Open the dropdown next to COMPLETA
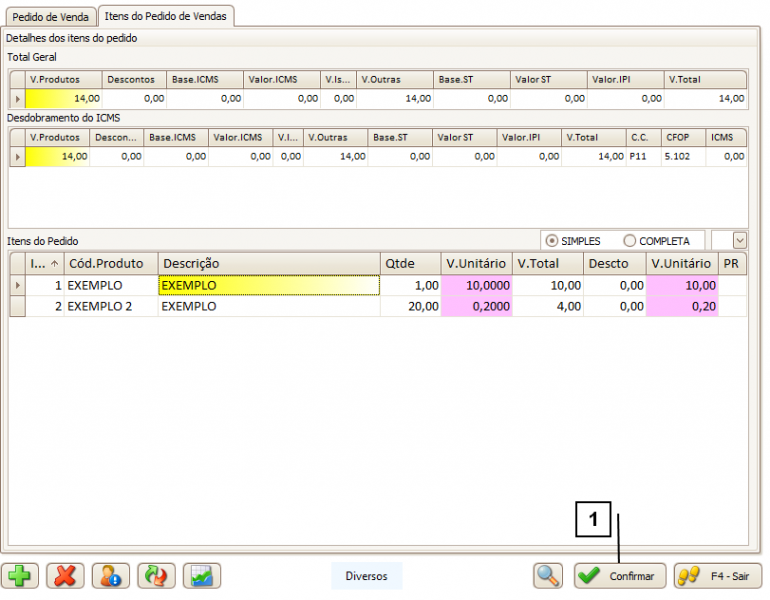This screenshot has height=600, width=770. pos(739,240)
